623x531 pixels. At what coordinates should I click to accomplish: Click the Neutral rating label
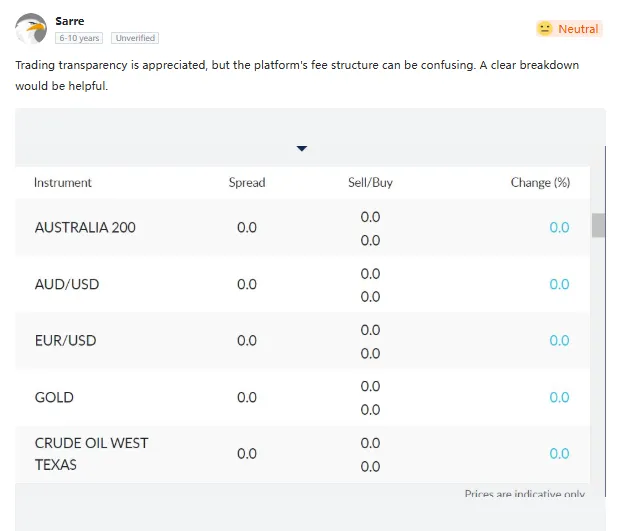point(578,29)
